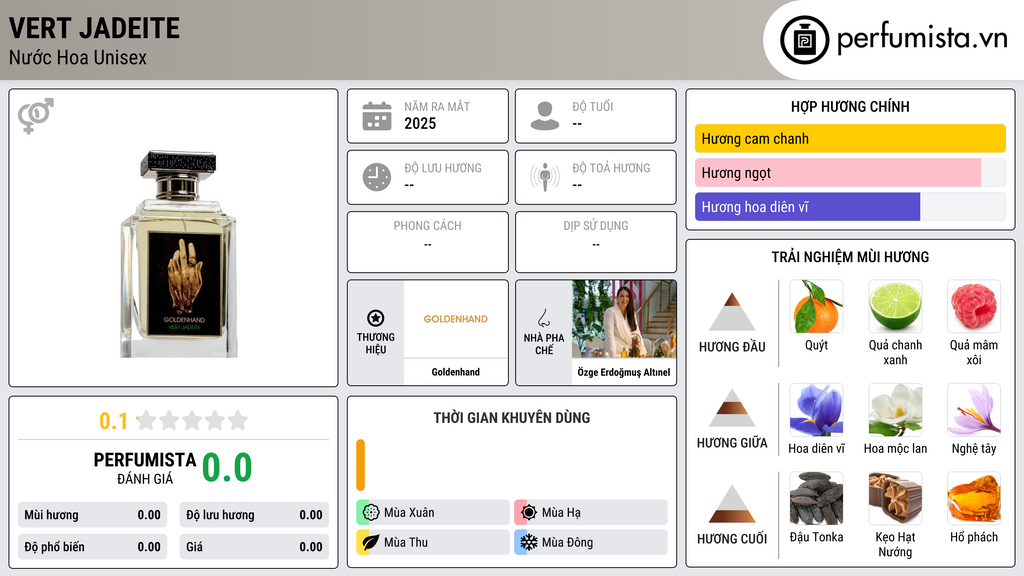This screenshot has width=1024, height=576.
Task: Click the Nước Hoa Unisex subtitle
Action: [x=78, y=57]
